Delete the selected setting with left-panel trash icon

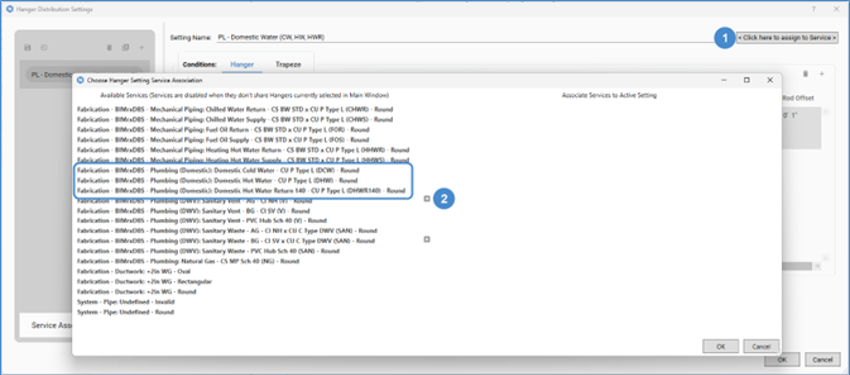[x=109, y=48]
